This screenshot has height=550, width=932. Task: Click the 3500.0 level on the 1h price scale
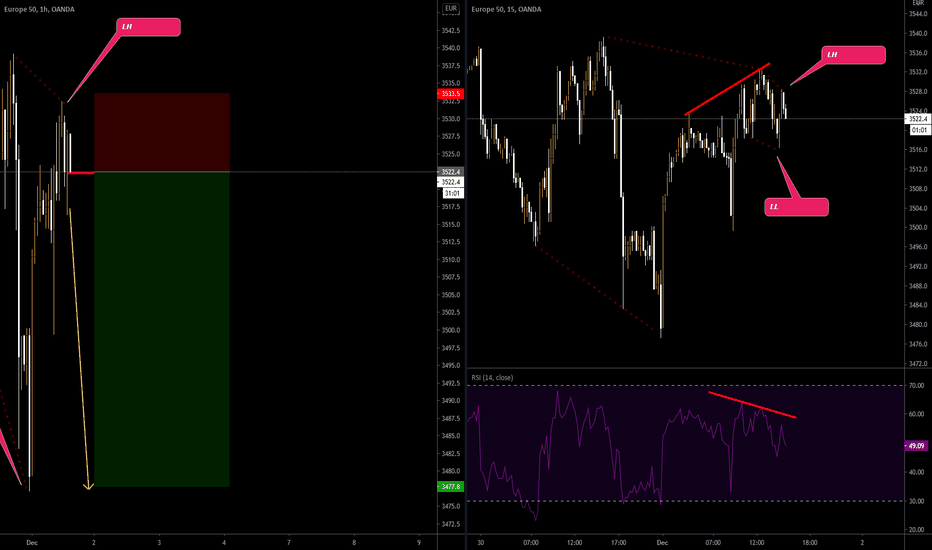pyautogui.click(x=451, y=330)
